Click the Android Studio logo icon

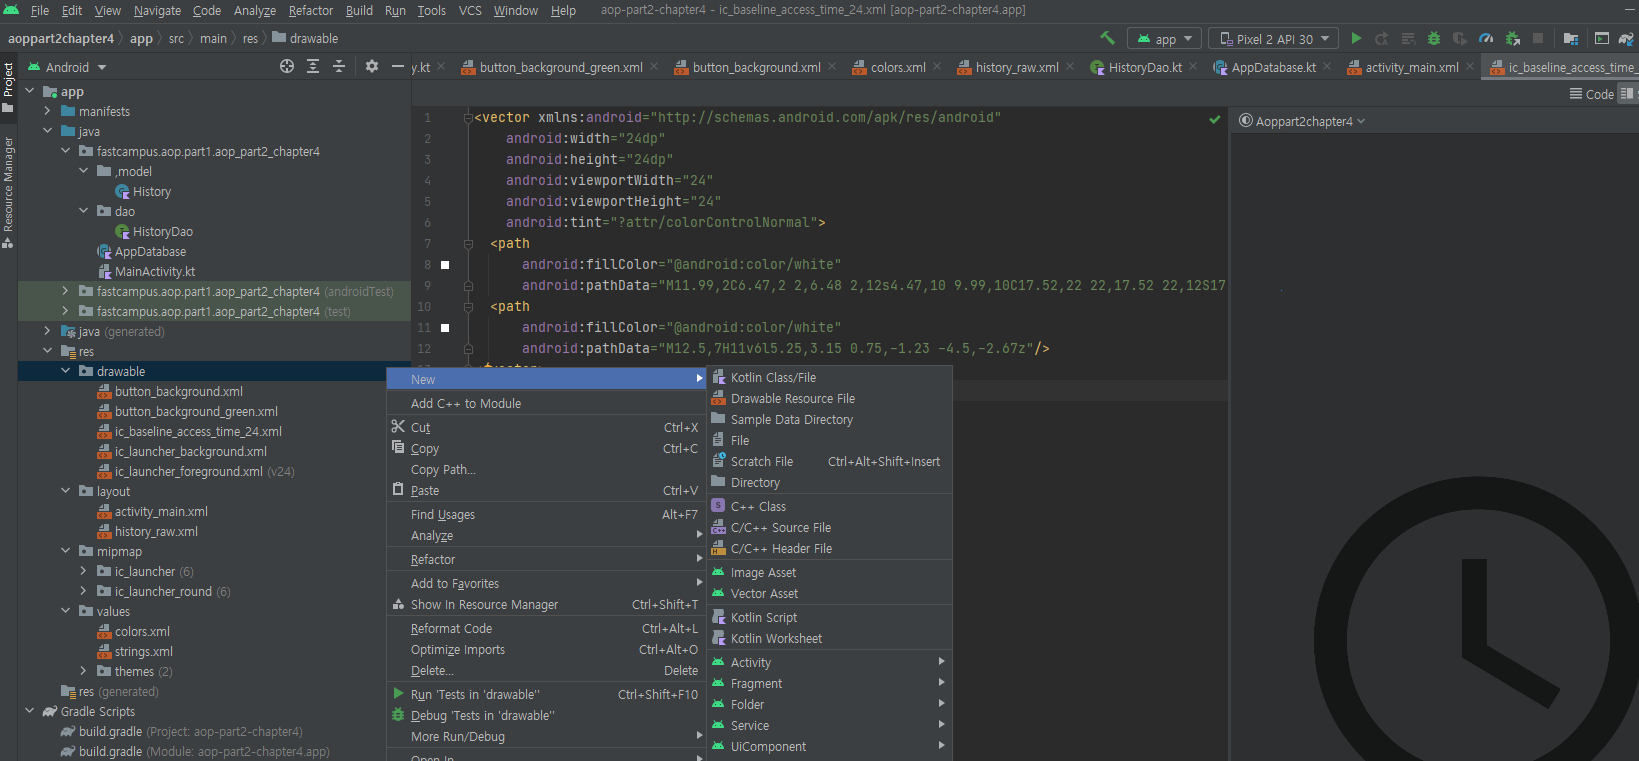pyautogui.click(x=12, y=10)
